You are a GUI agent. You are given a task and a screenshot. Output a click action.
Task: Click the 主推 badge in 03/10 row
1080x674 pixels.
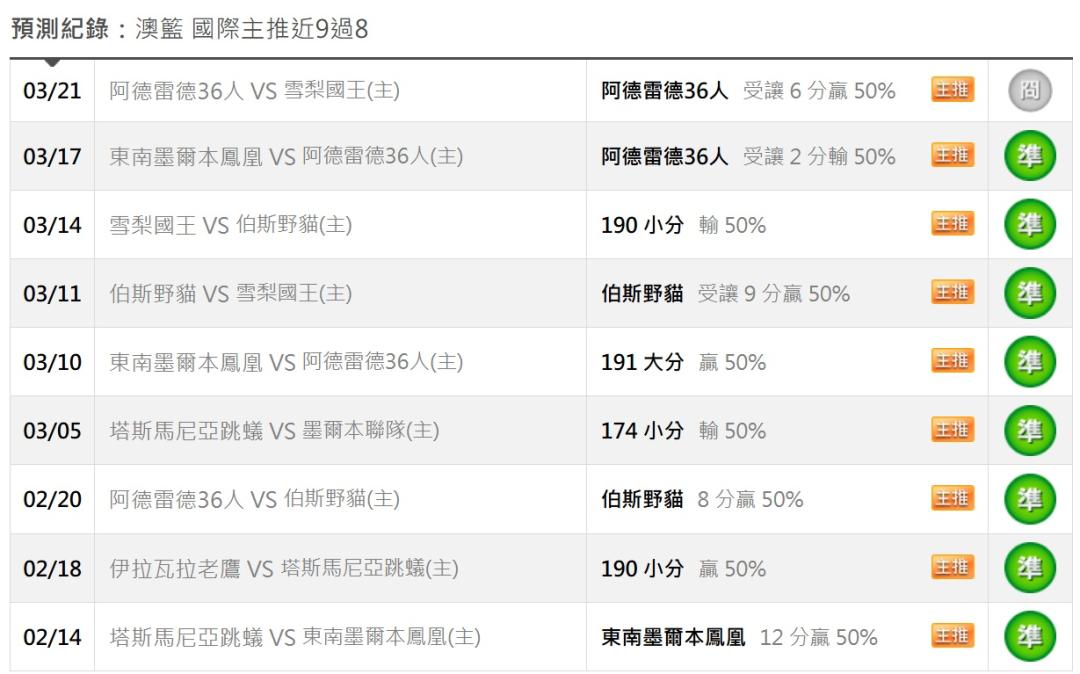tap(952, 361)
